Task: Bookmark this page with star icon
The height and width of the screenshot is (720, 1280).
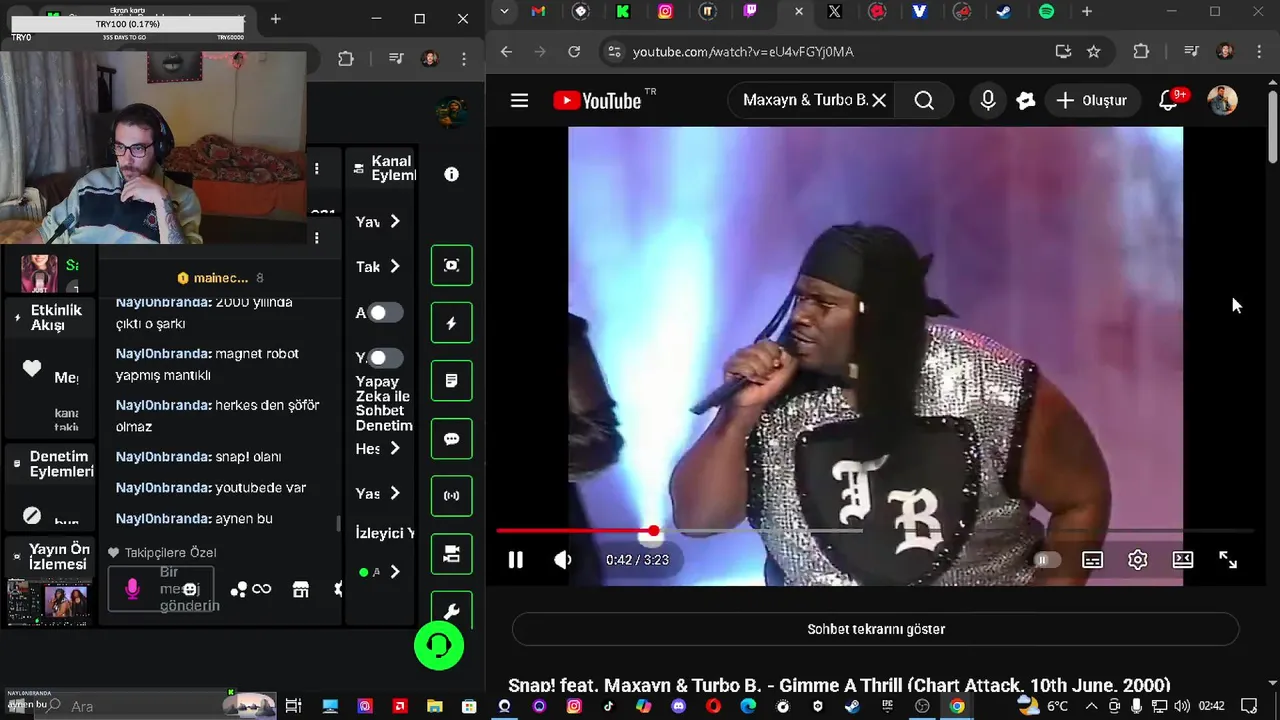Action: point(1094,51)
